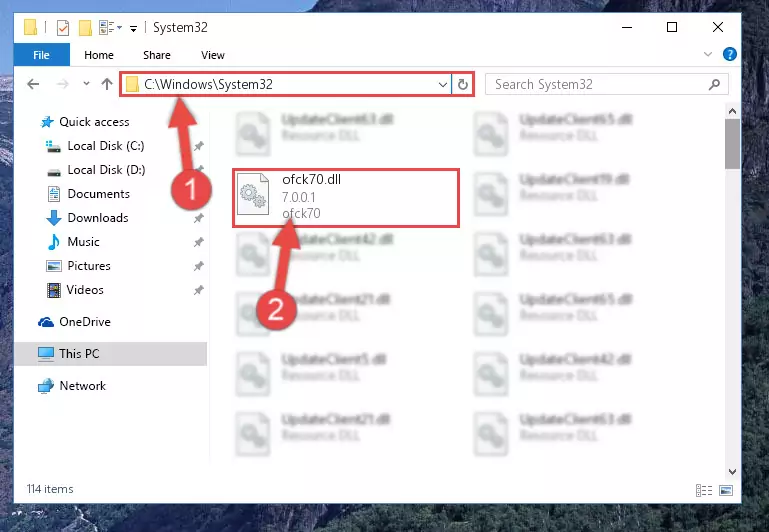The width and height of the screenshot is (769, 532).
Task: Open Documents in the sidebar
Action: click(99, 194)
